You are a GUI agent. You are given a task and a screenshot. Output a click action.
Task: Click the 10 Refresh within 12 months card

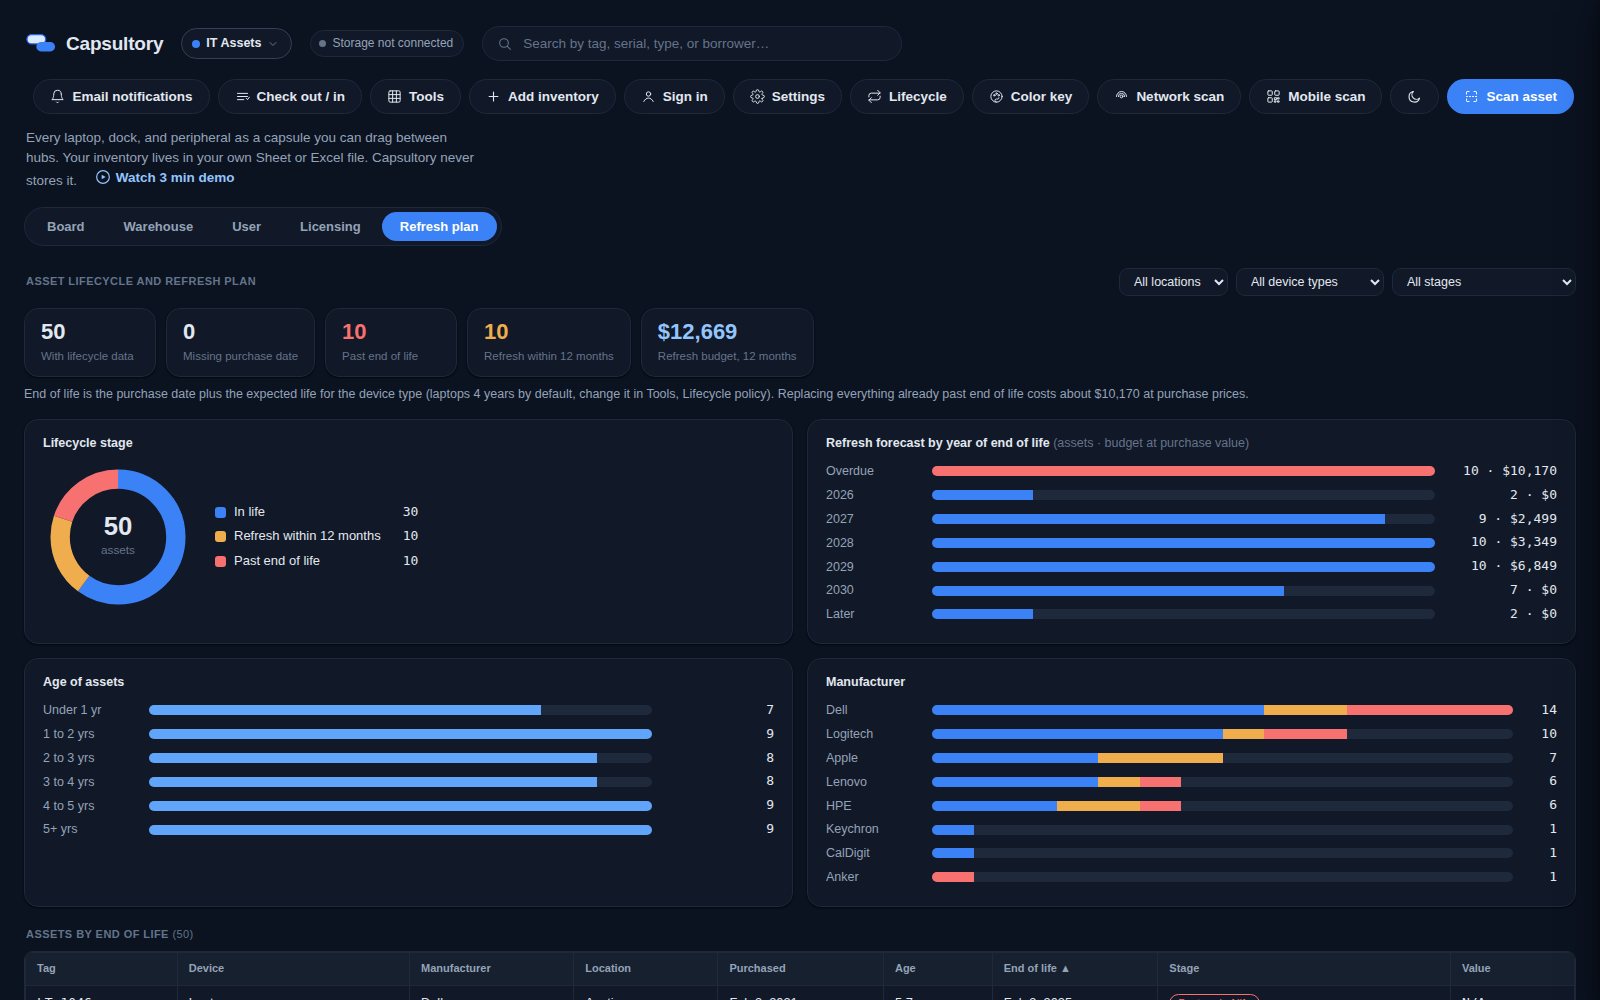point(549,342)
